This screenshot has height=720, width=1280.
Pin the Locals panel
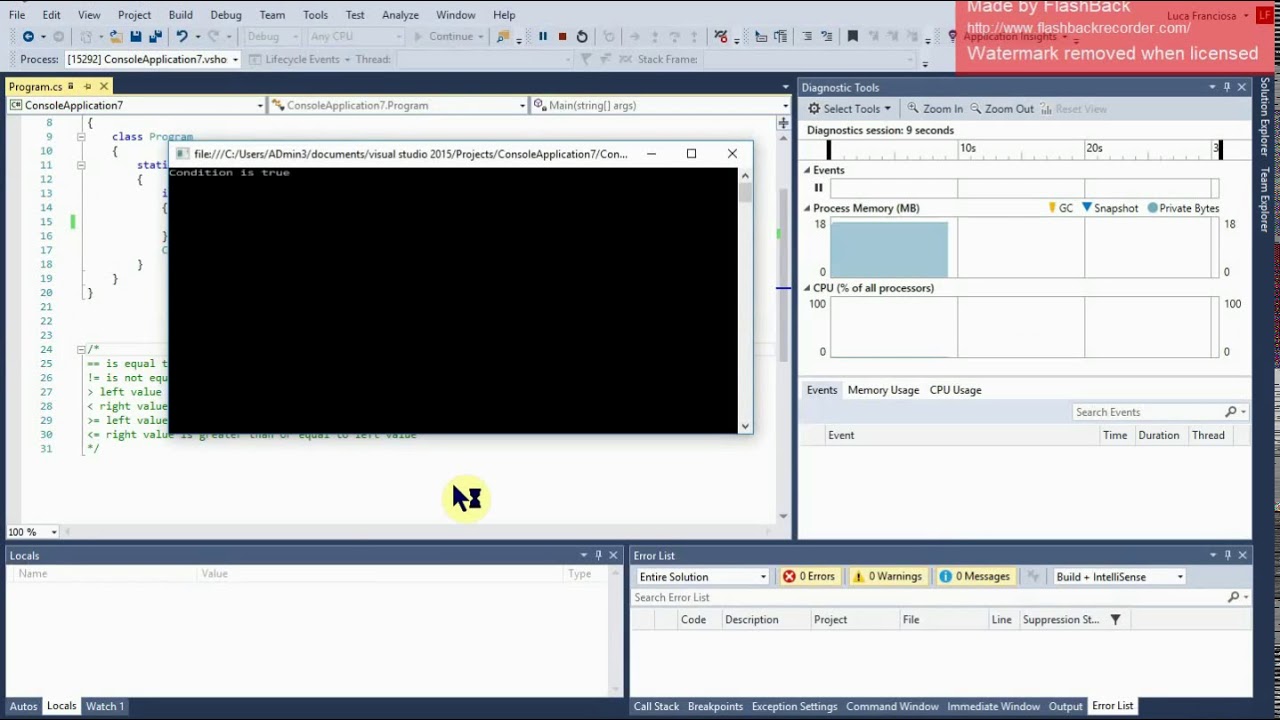[x=598, y=555]
